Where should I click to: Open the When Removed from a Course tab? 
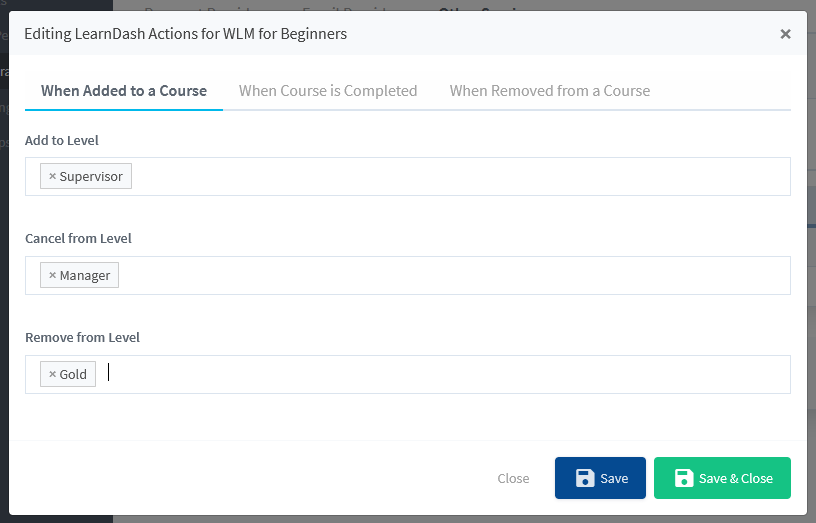tap(550, 91)
